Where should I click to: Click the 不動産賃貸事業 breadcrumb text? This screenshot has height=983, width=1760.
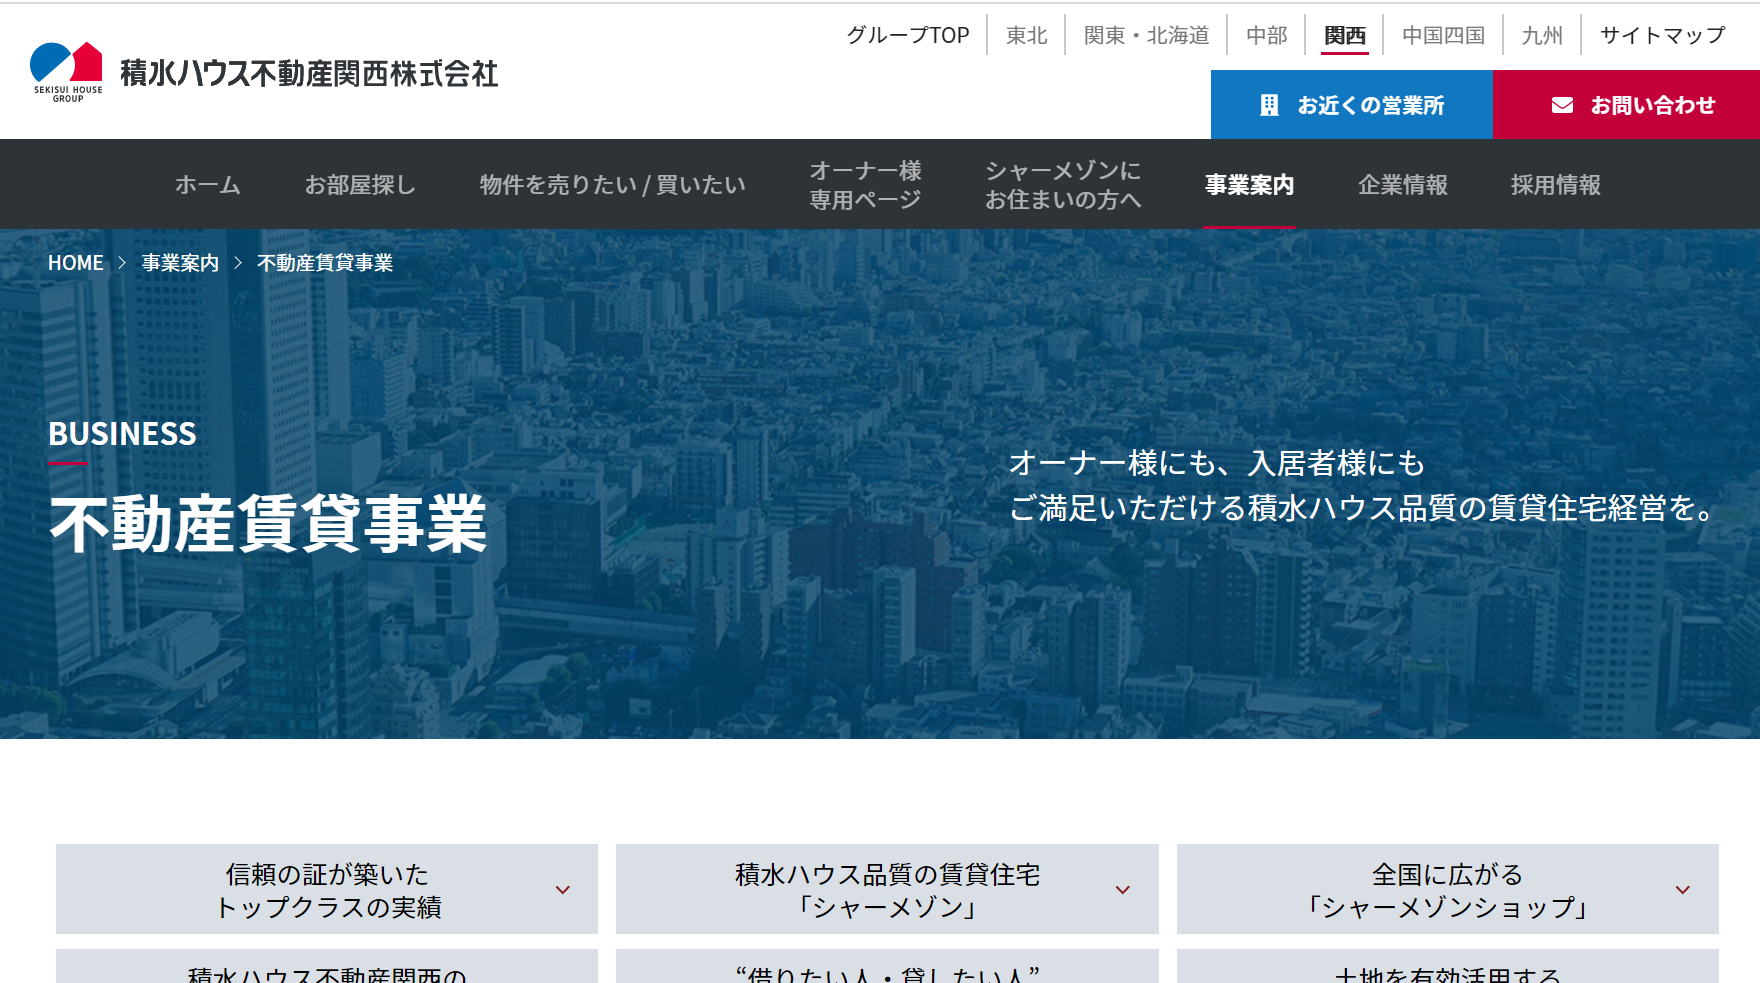325,263
